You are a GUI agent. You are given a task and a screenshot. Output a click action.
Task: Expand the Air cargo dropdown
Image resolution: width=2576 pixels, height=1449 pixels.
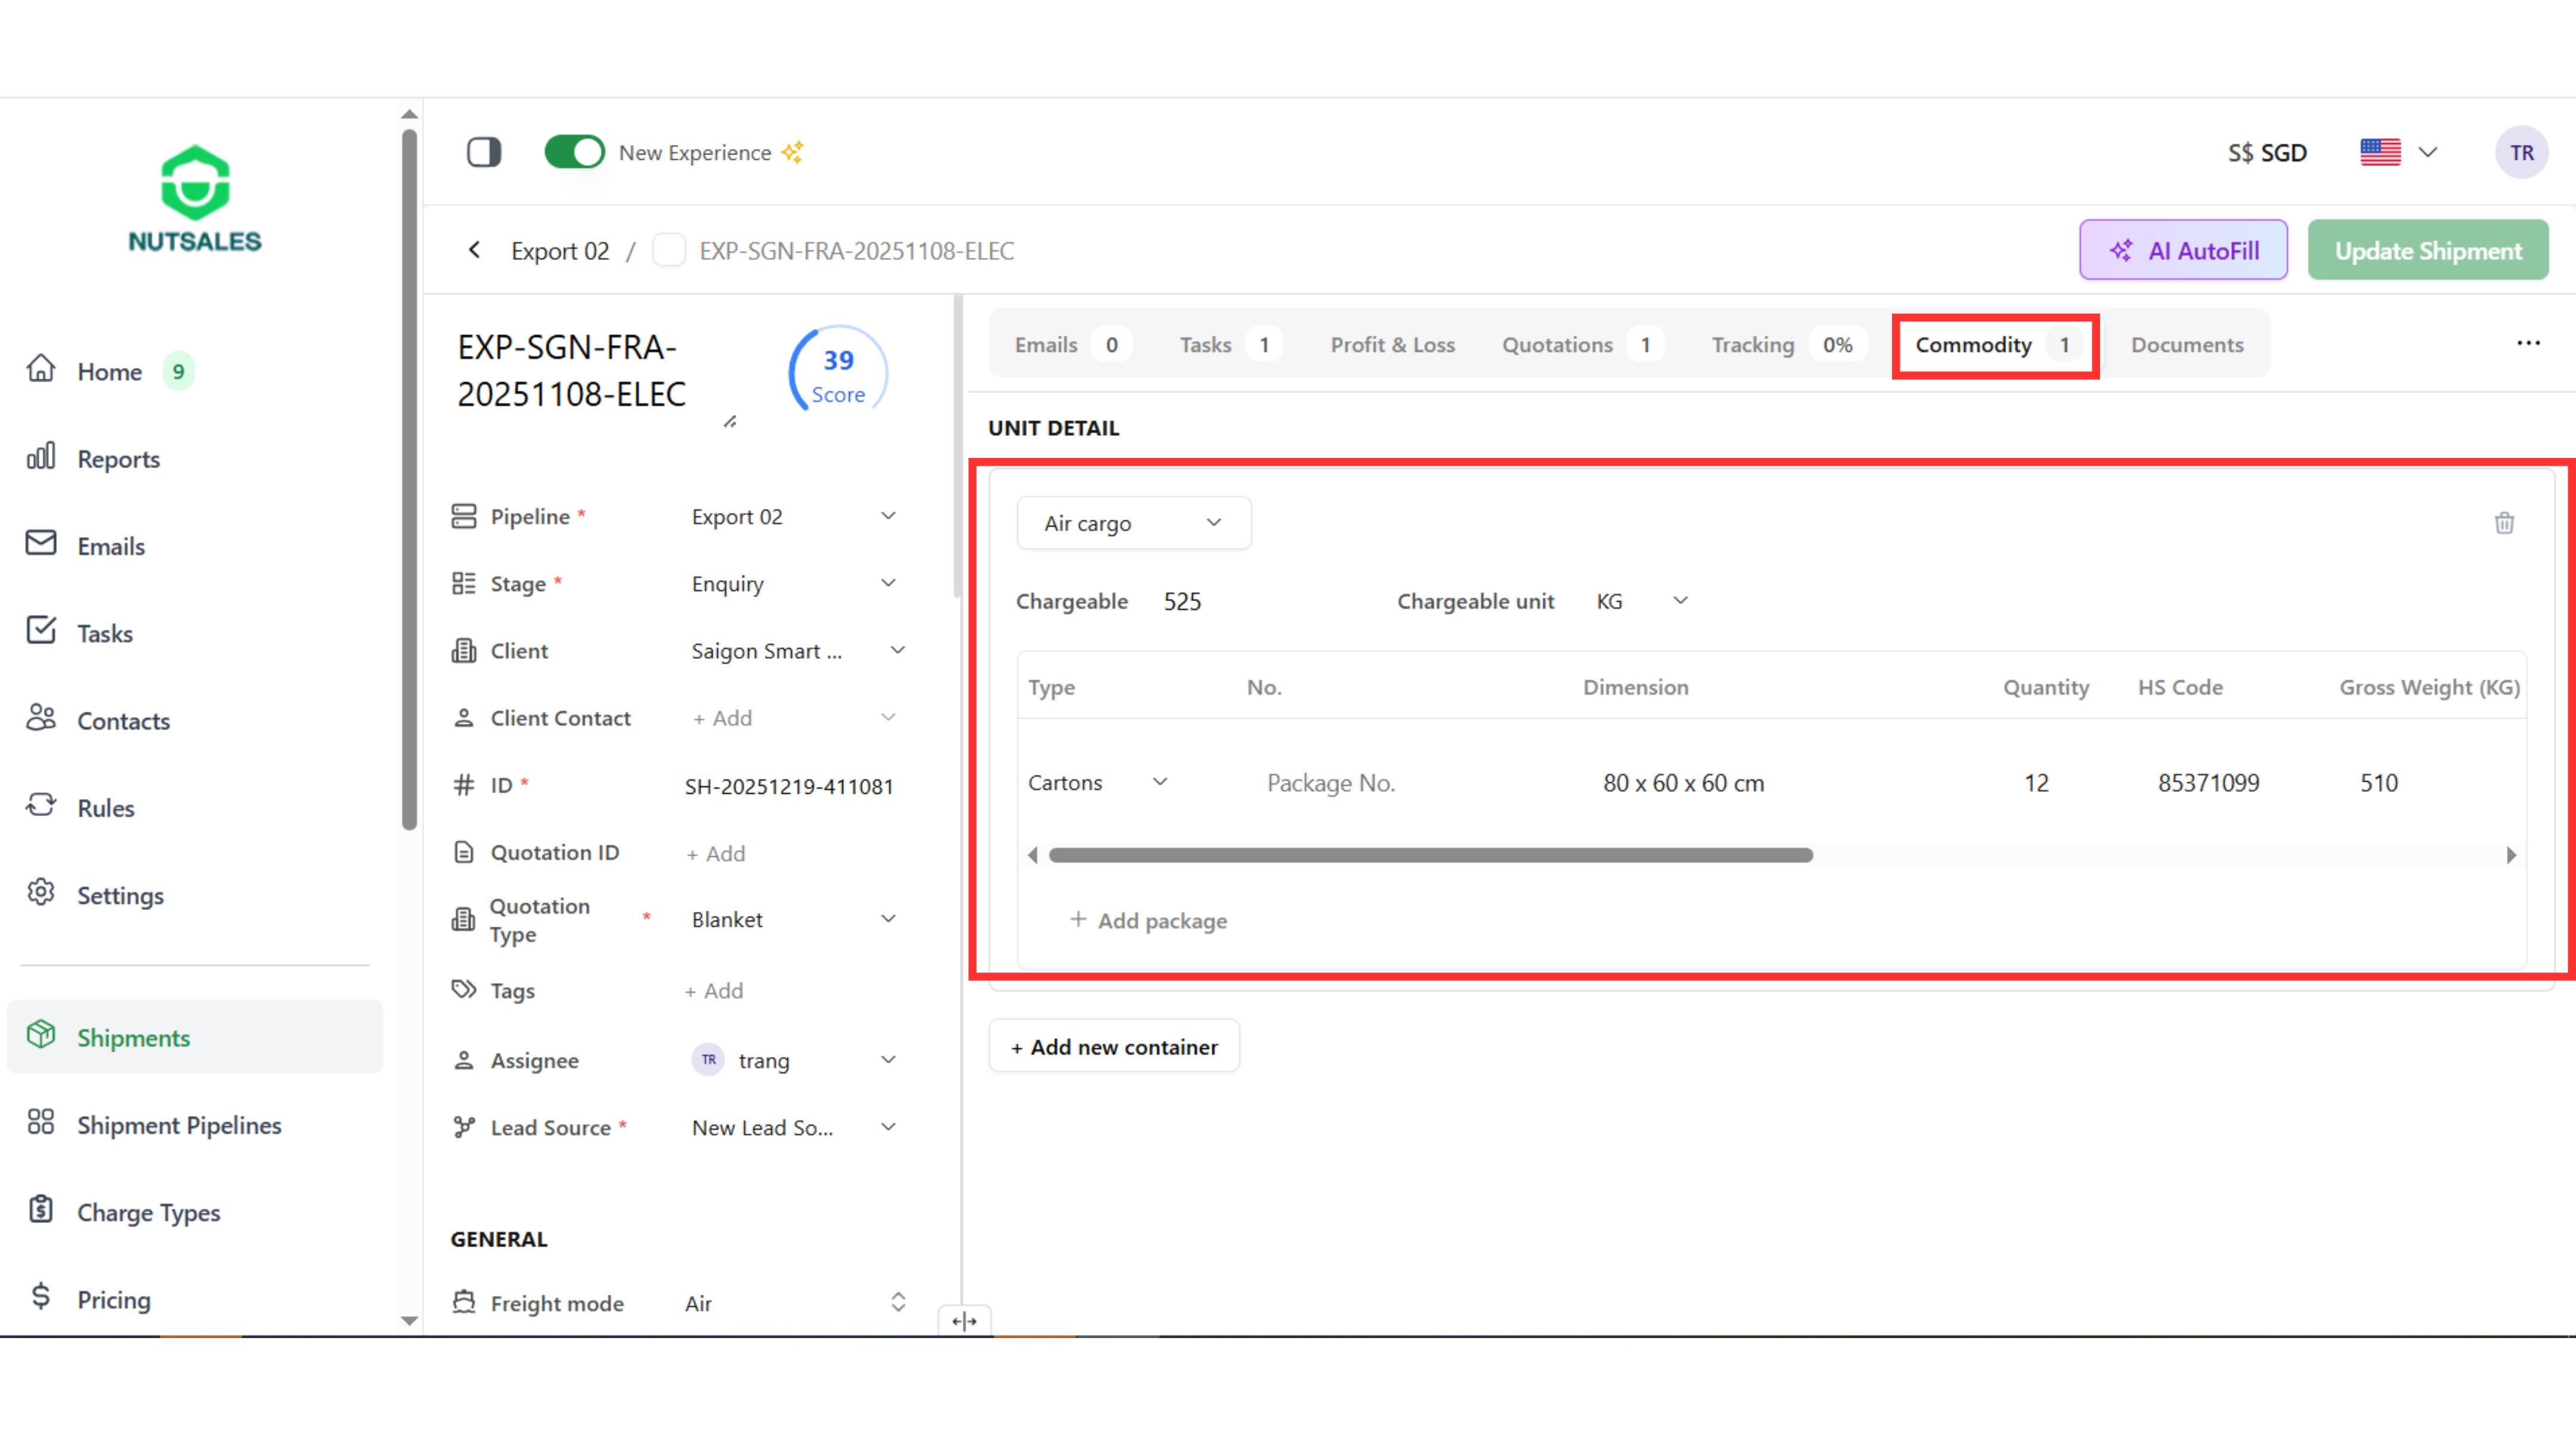pyautogui.click(x=1133, y=523)
